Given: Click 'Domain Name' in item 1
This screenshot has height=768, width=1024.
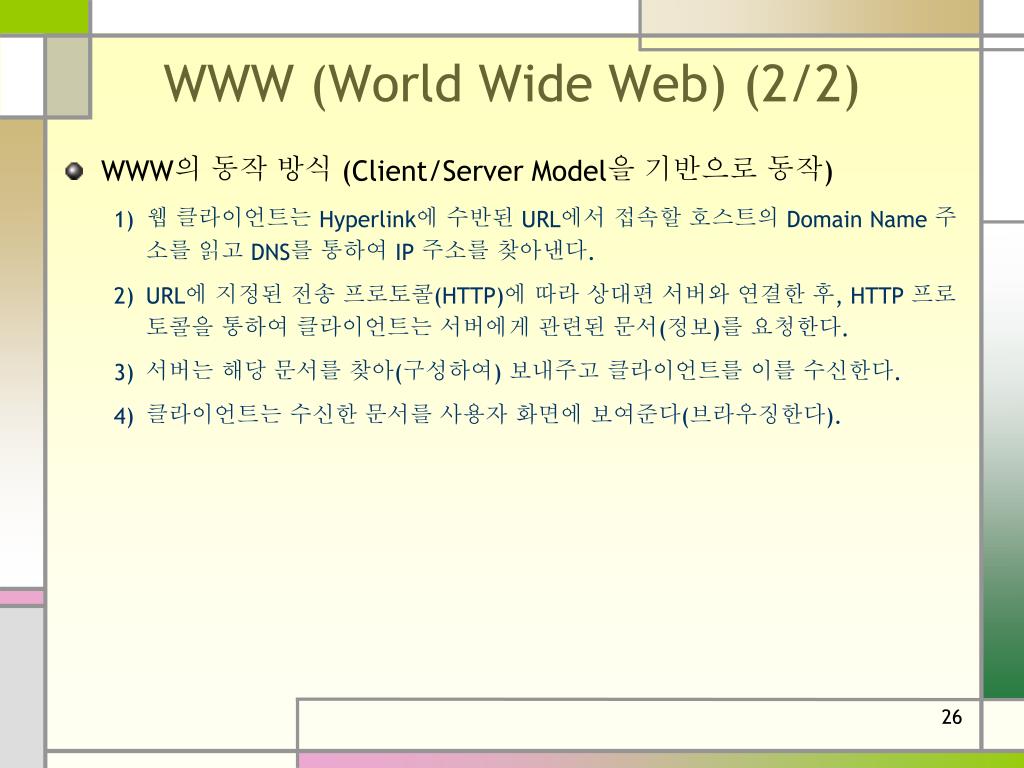Looking at the screenshot, I should [x=856, y=219].
